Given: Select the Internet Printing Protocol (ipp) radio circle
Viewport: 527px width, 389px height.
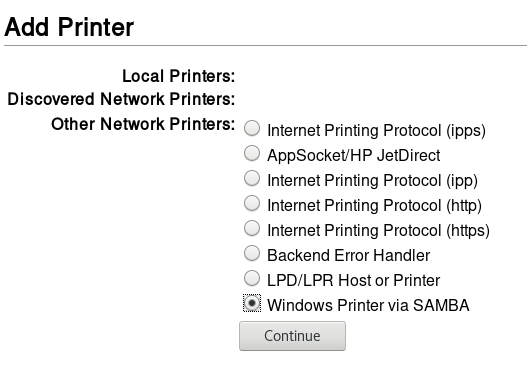Looking at the screenshot, I should click(252, 179).
